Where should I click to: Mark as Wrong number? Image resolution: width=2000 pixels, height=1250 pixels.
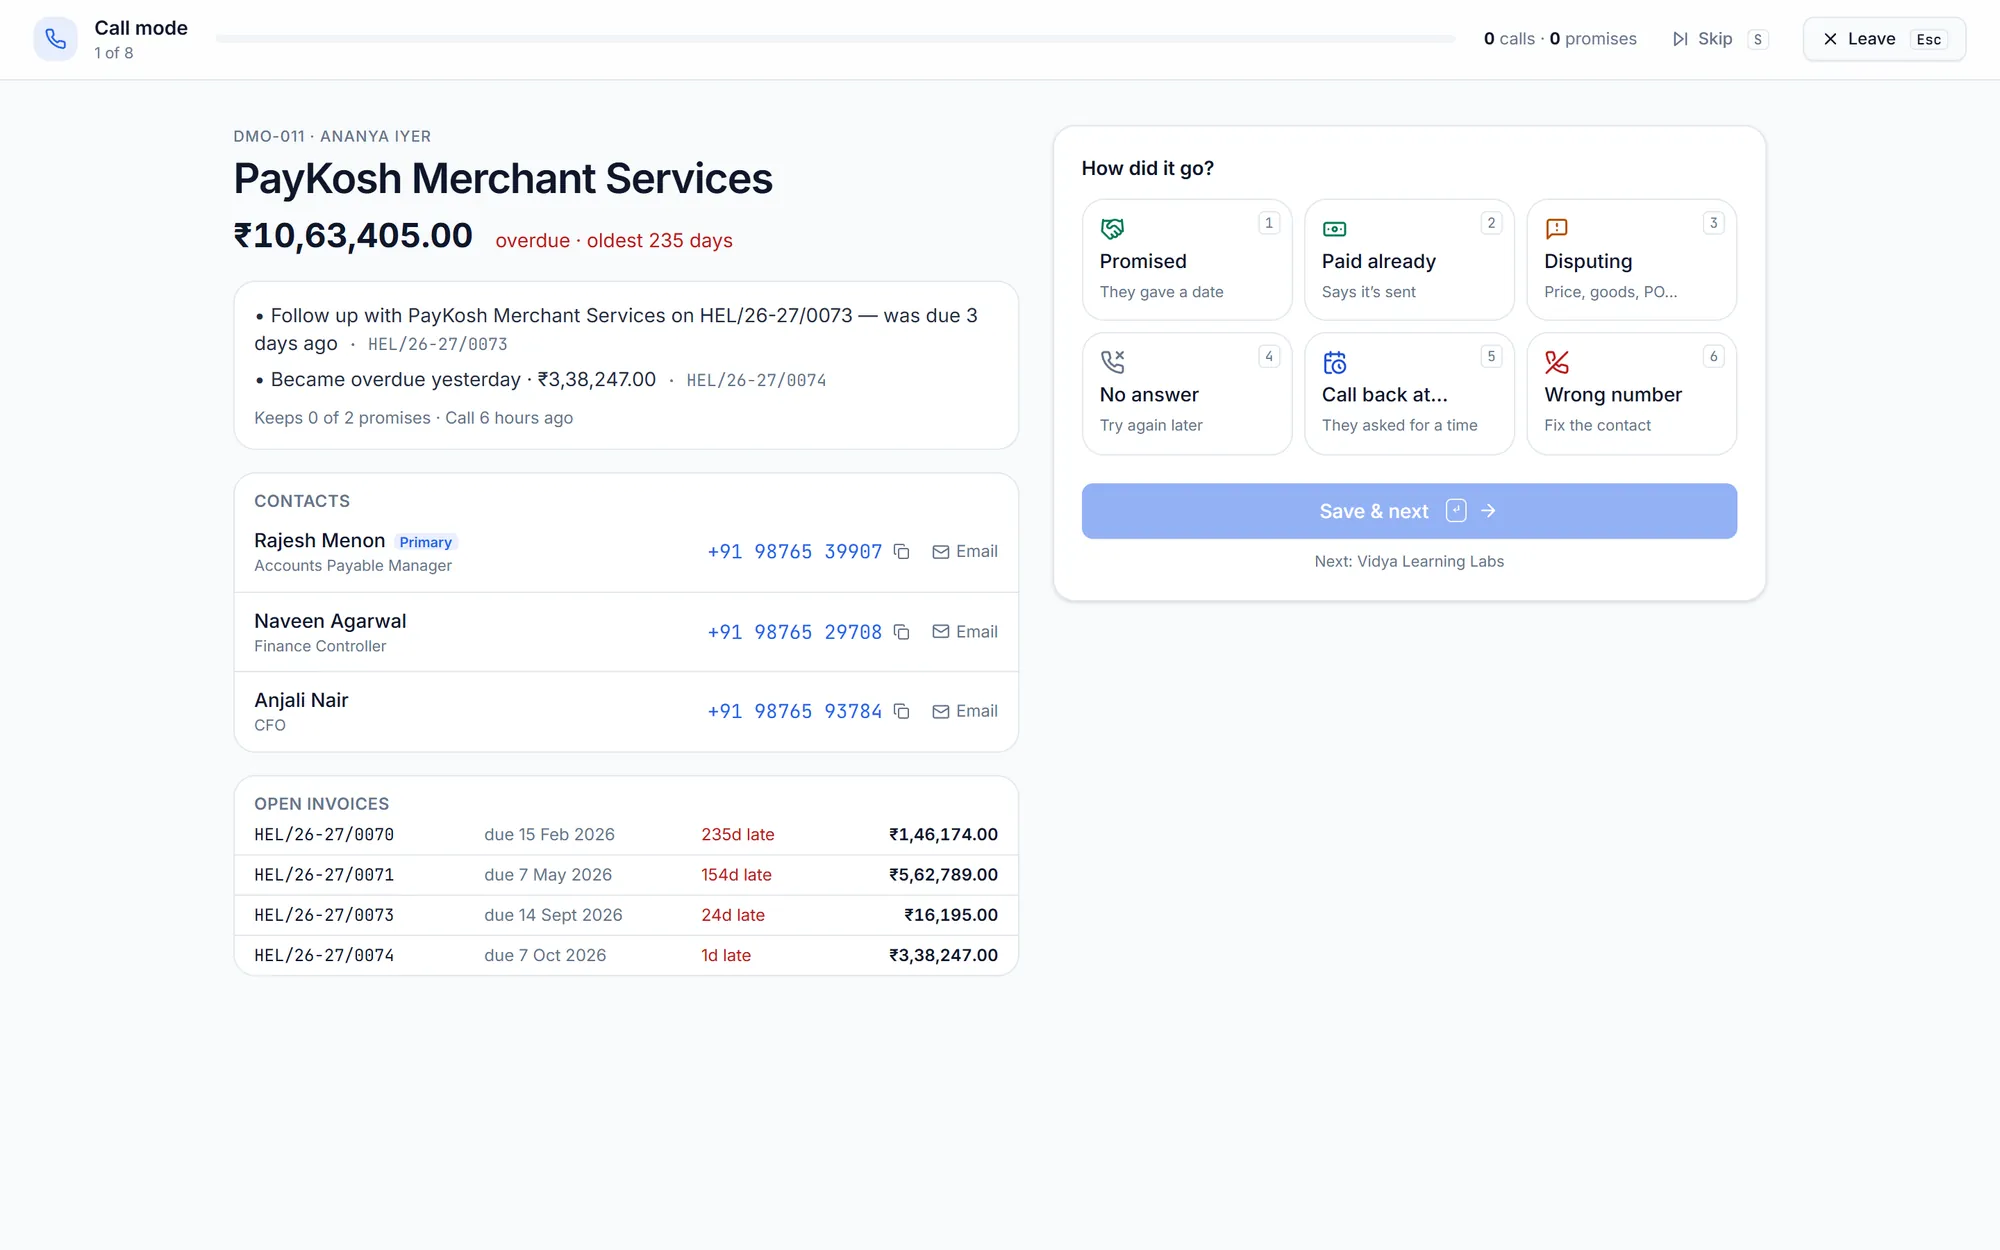pyautogui.click(x=1631, y=394)
